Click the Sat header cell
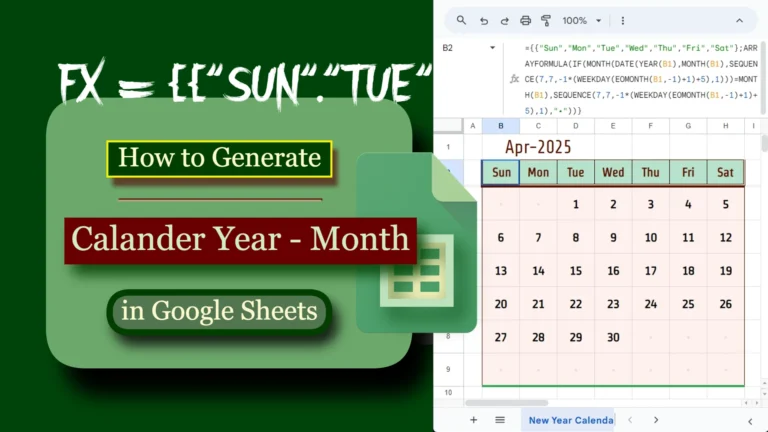Viewport: 768px width, 432px height. [725, 172]
